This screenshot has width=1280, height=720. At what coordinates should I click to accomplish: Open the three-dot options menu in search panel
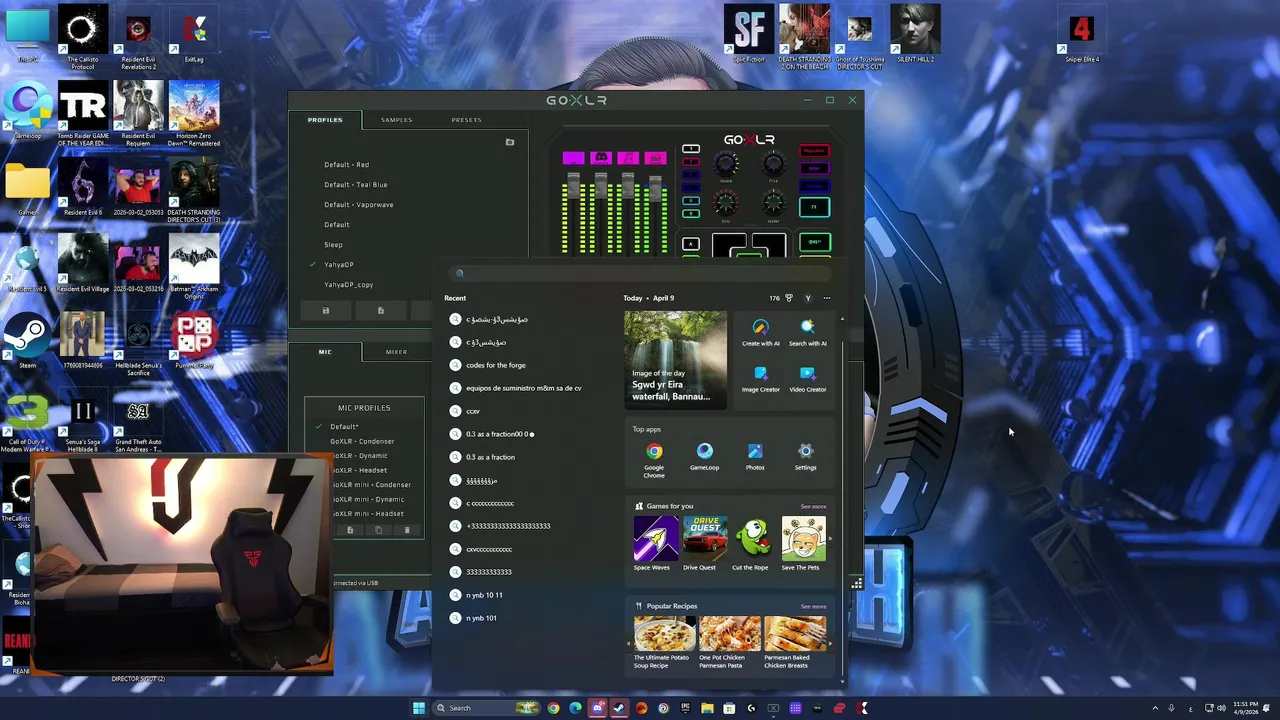click(x=826, y=298)
